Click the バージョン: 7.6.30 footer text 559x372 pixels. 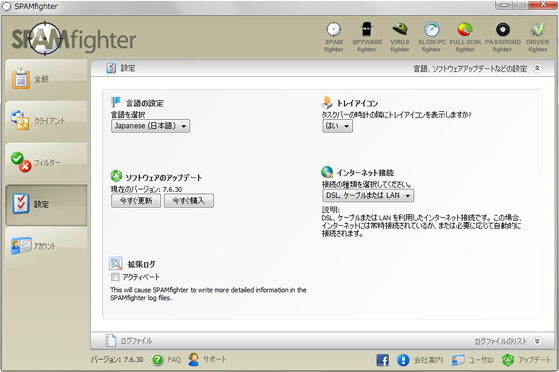tap(117, 360)
